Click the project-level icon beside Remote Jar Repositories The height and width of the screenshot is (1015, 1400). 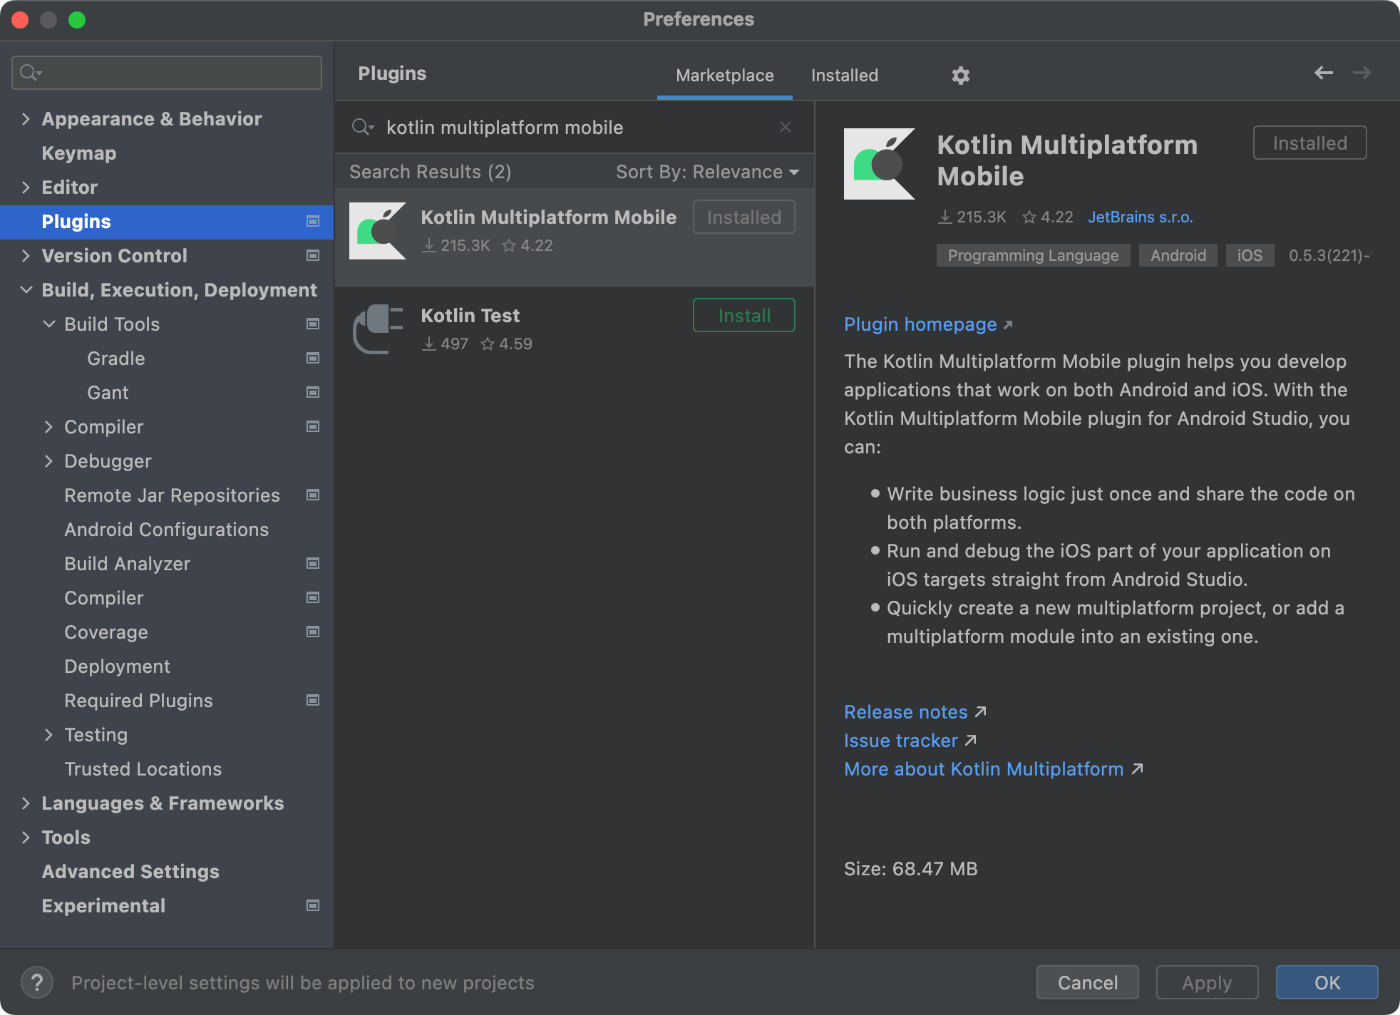click(313, 495)
